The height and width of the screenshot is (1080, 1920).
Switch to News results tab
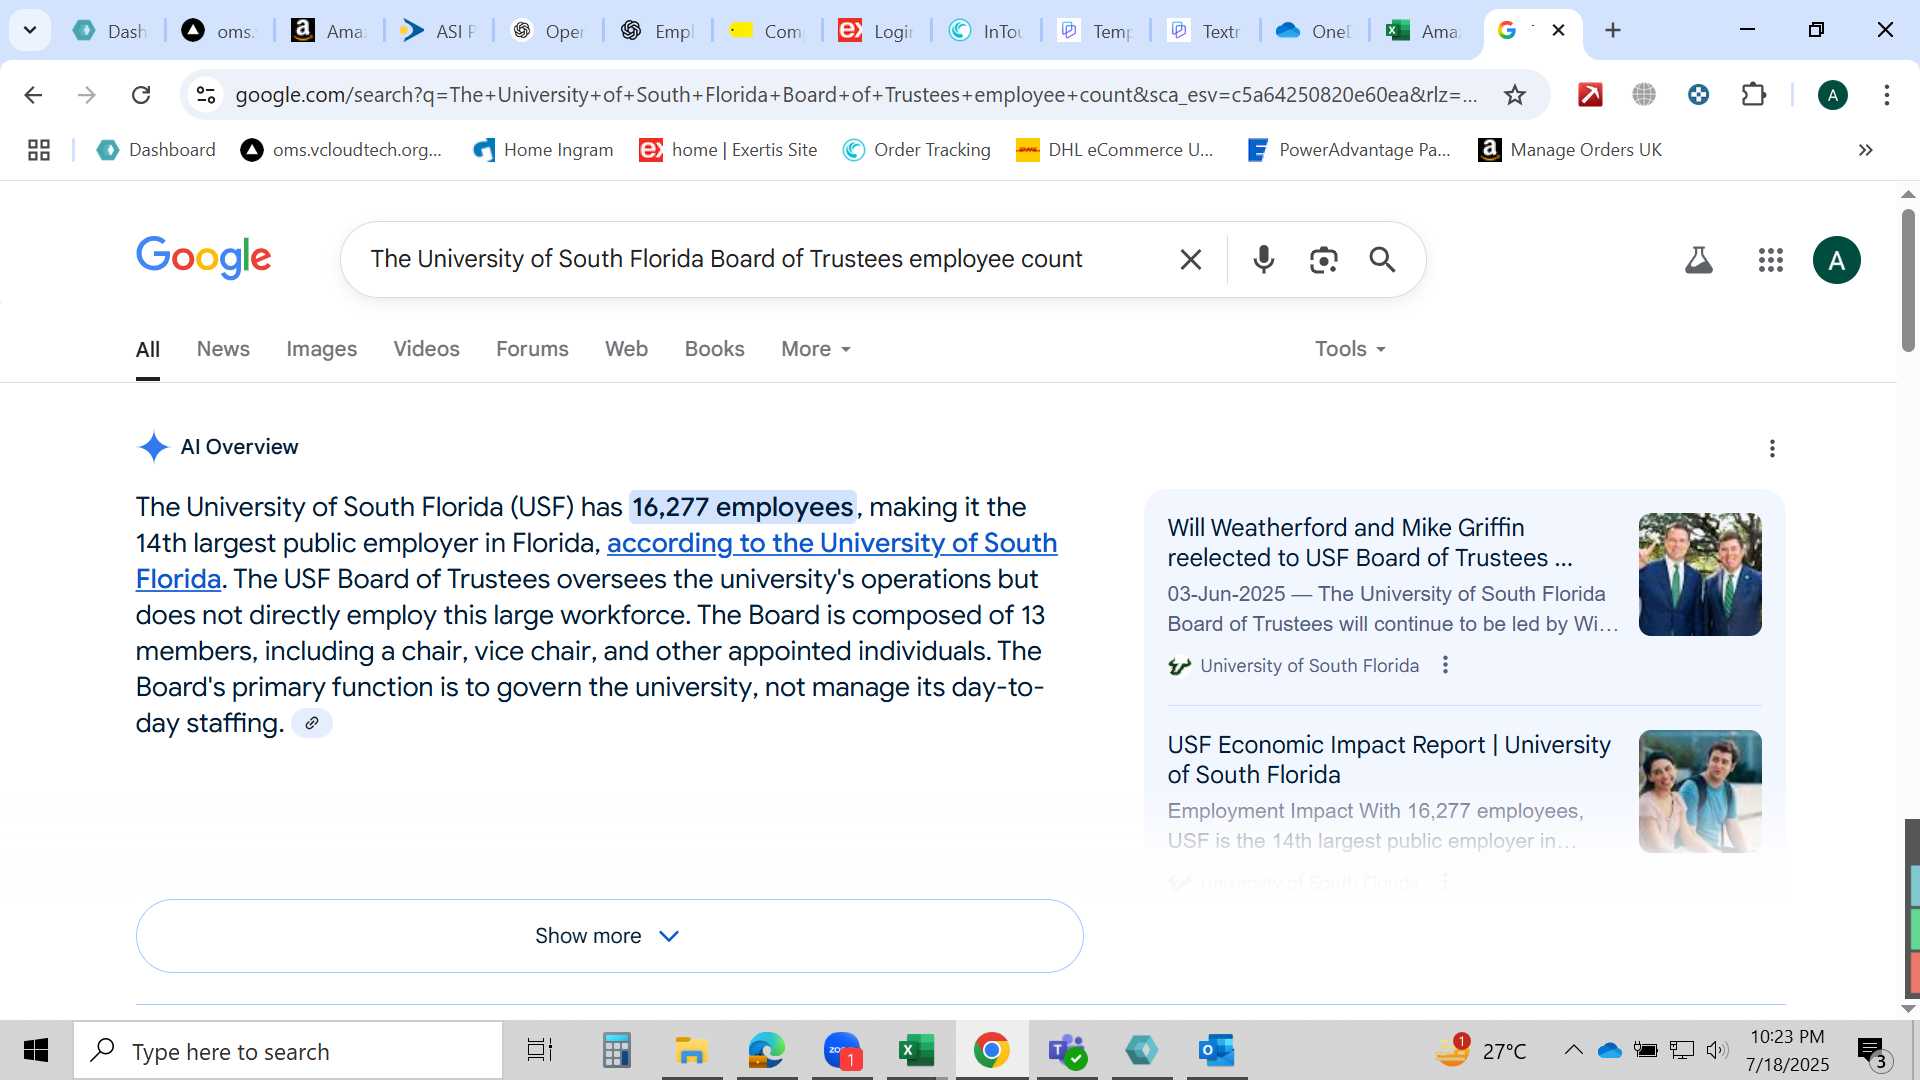(223, 349)
